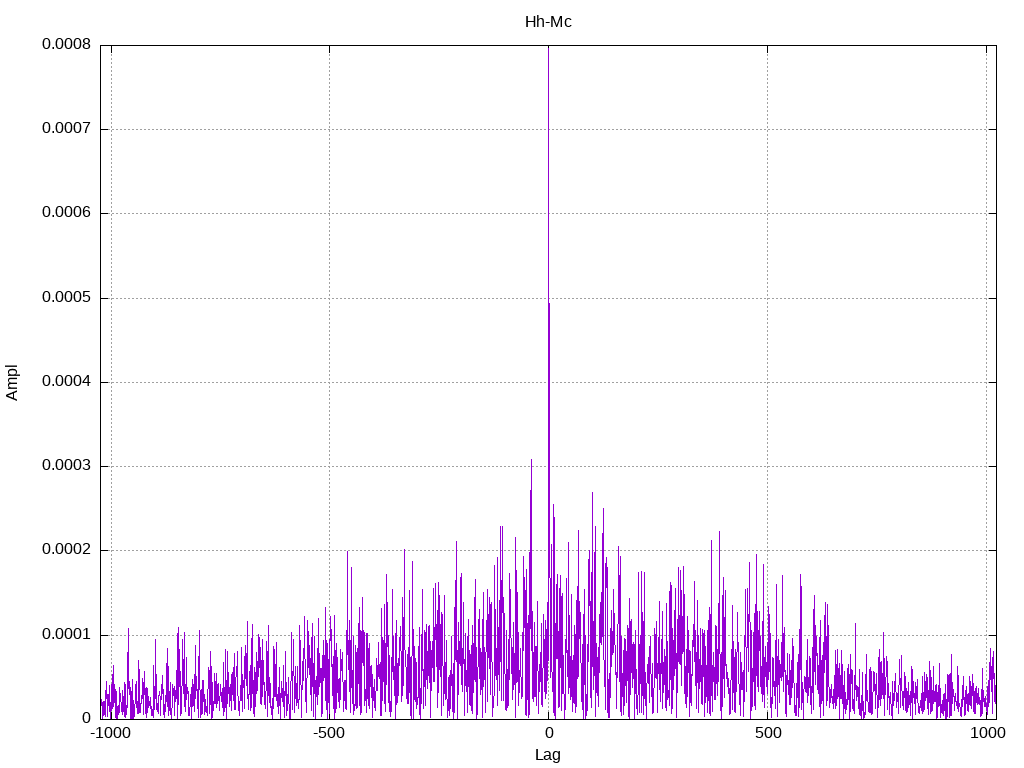Click the positive-lag peak reaching about 0.00027
The width and height of the screenshot is (1024, 768).
coord(592,494)
